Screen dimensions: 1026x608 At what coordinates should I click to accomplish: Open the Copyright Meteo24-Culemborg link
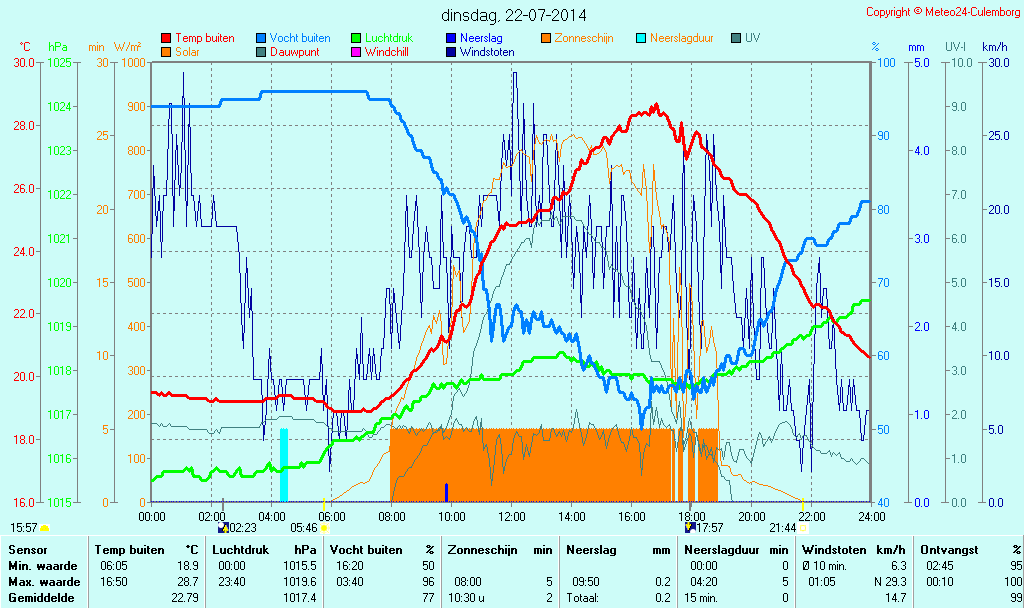point(943,12)
